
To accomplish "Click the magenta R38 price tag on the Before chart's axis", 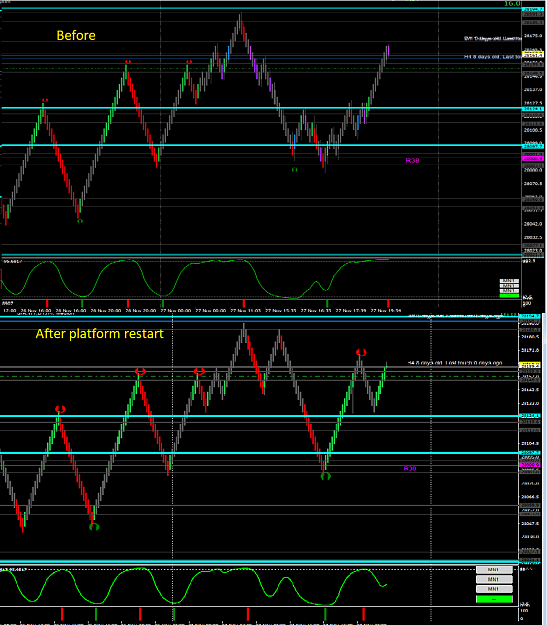I will (x=533, y=159).
